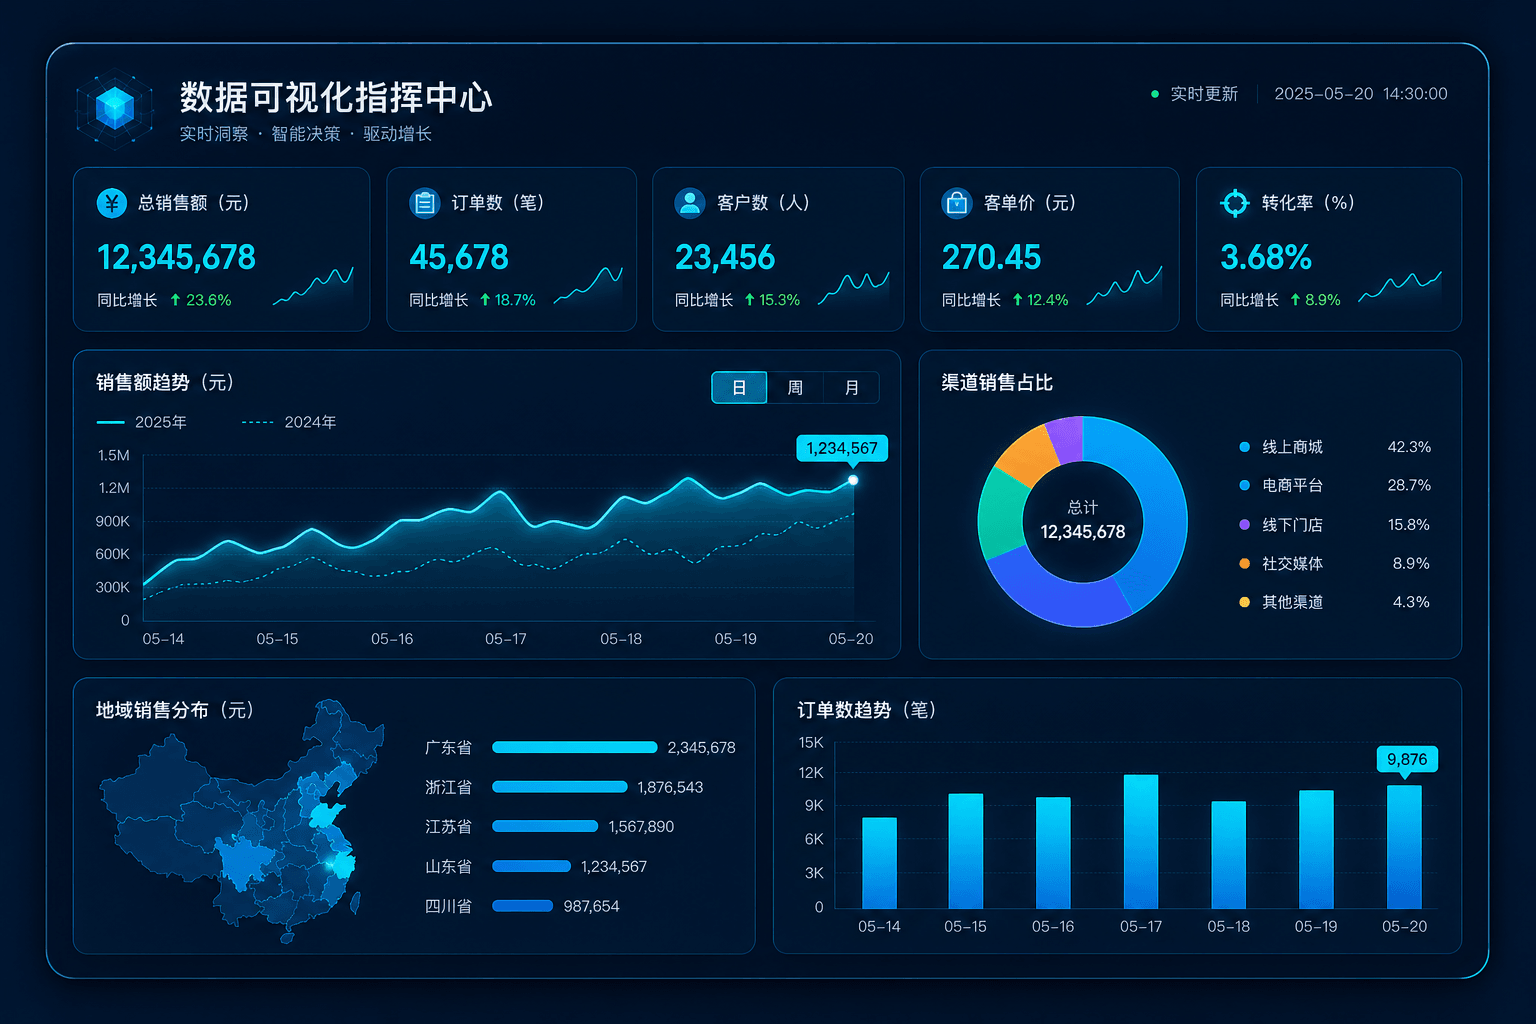1536x1024 pixels.
Task: Click the green up arrow beside 12.4%
Action: pos(1017,300)
